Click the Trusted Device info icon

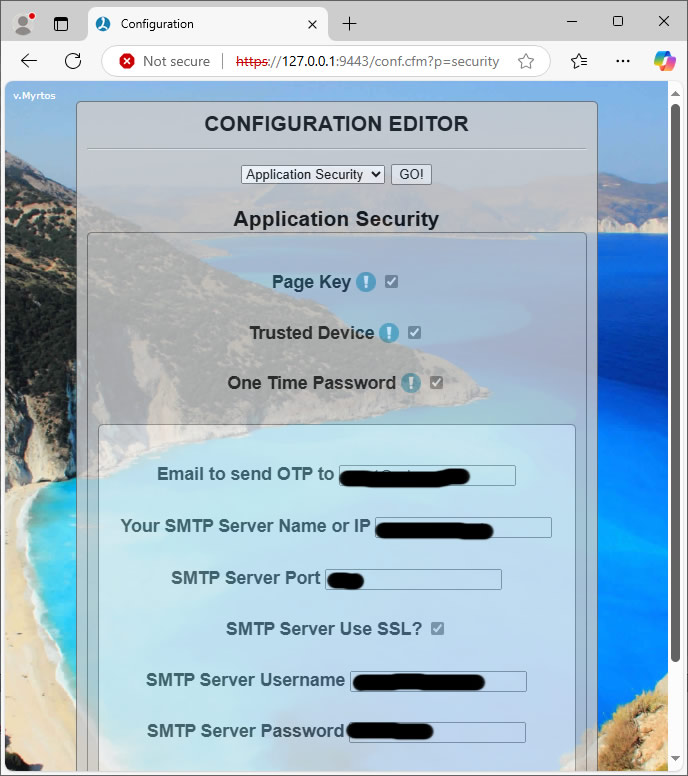pyautogui.click(x=389, y=333)
